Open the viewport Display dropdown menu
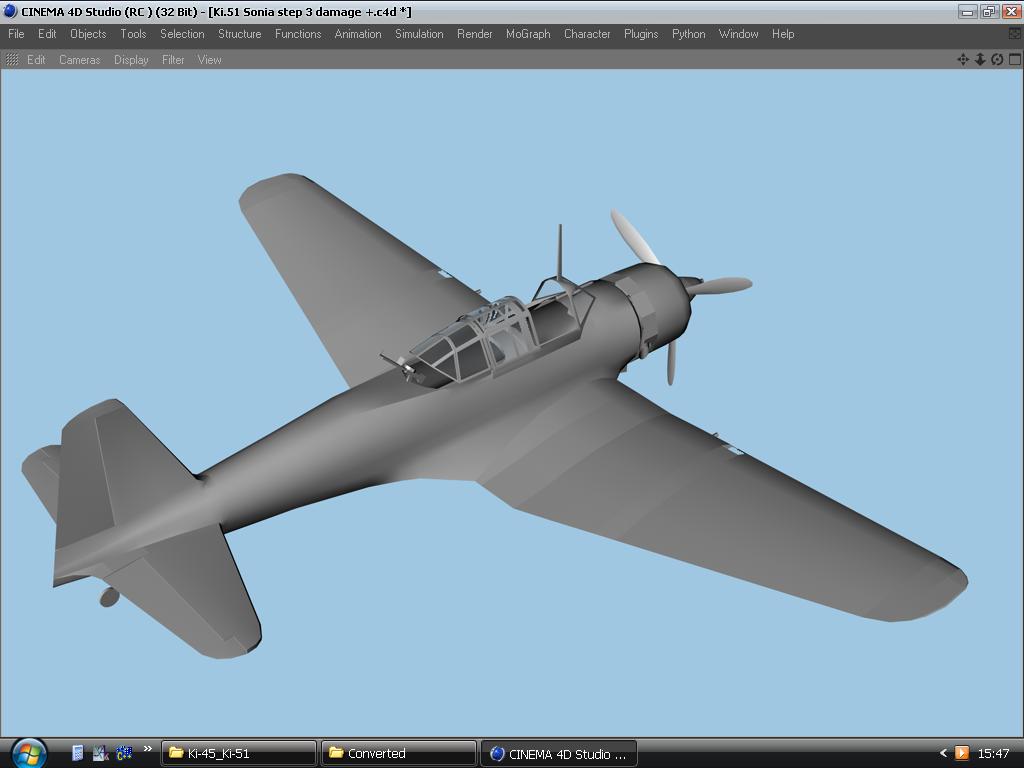 click(x=131, y=60)
